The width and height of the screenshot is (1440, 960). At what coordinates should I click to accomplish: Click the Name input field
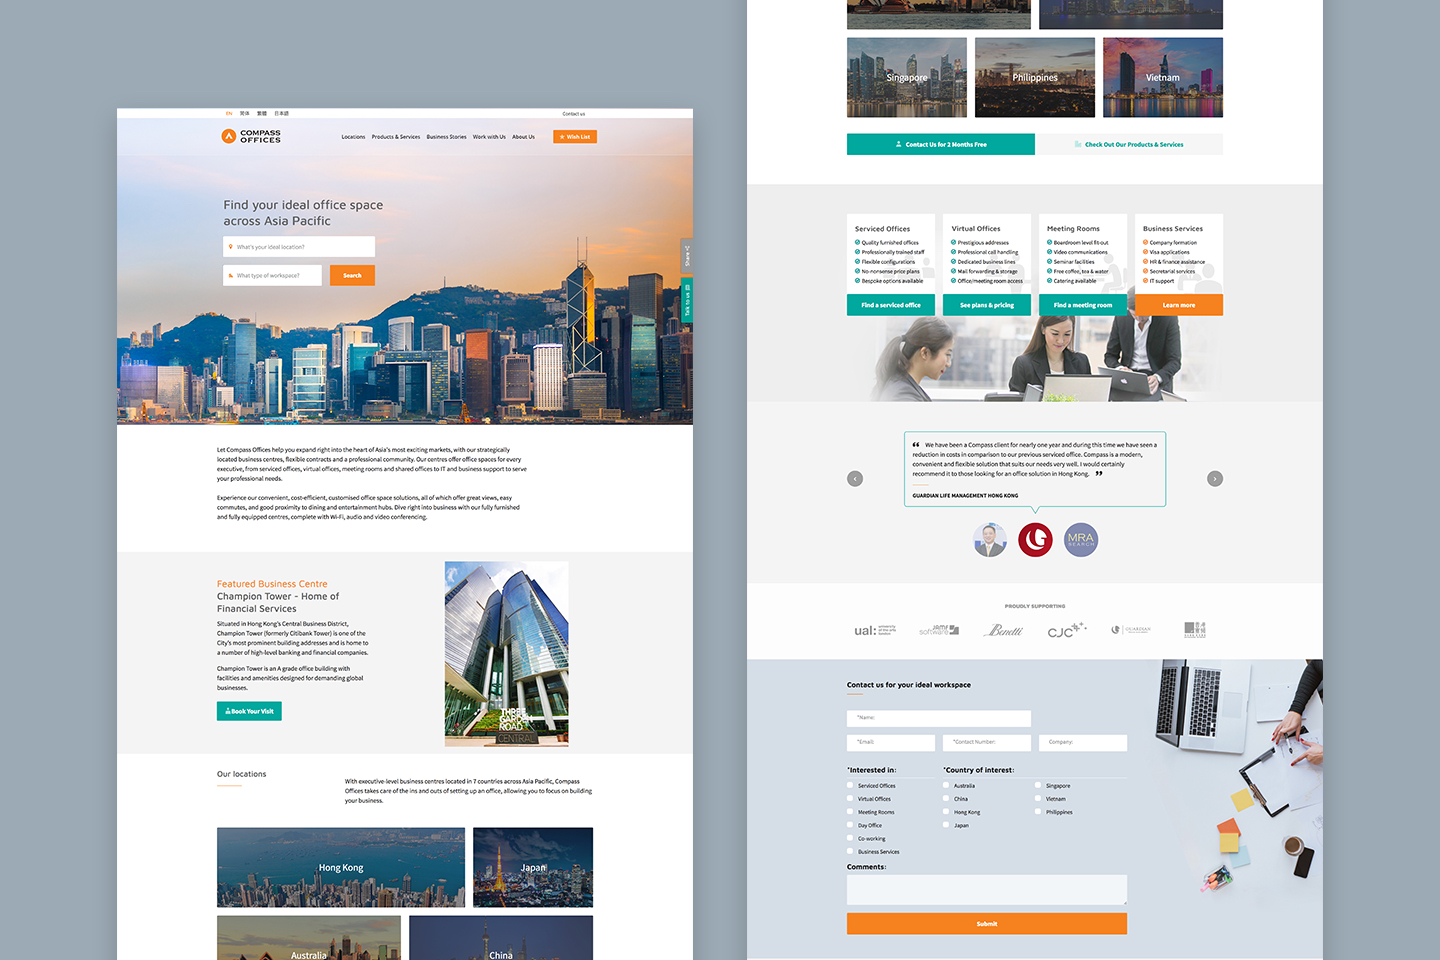coord(939,718)
